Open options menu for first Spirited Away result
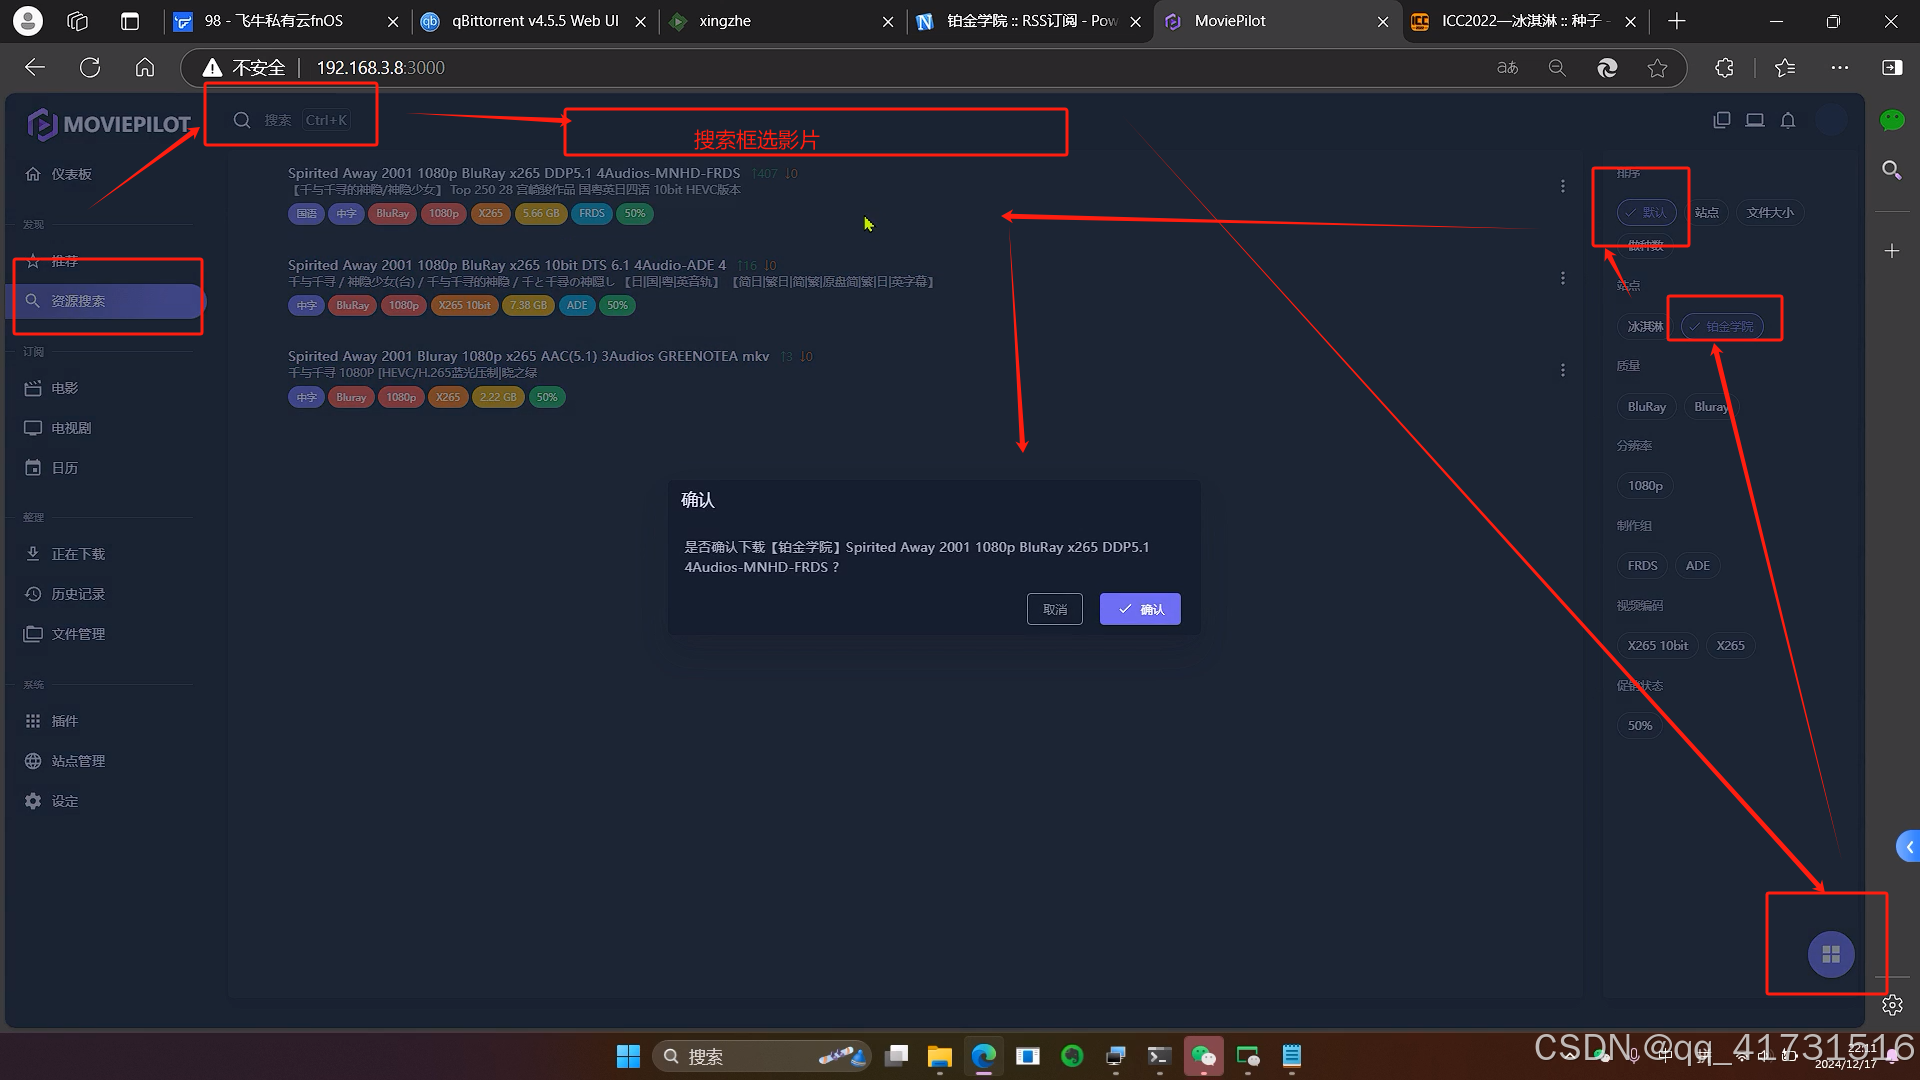 [1563, 187]
